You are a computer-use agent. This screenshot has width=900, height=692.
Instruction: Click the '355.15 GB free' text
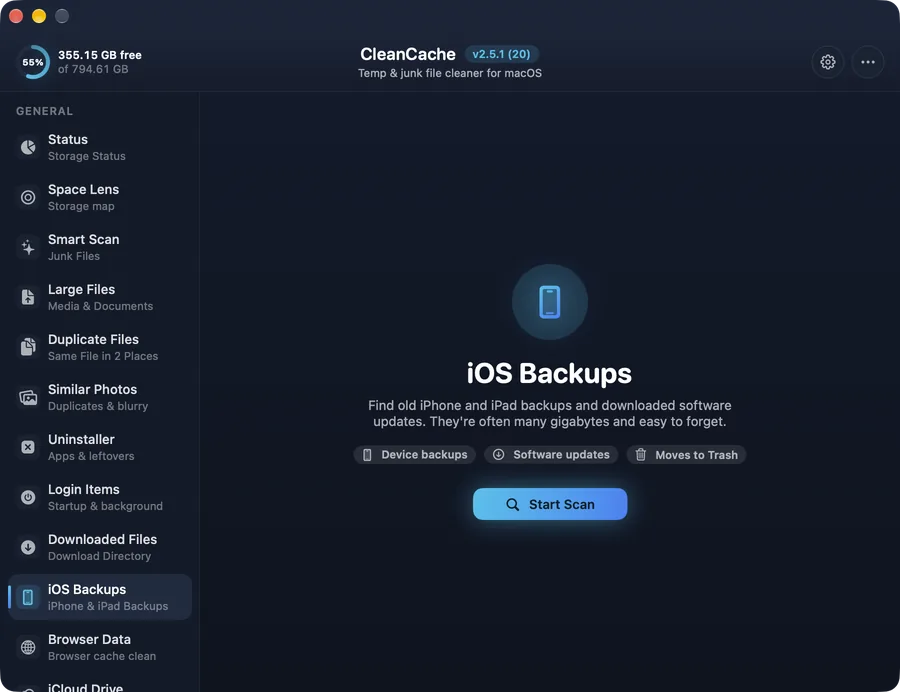click(x=100, y=55)
